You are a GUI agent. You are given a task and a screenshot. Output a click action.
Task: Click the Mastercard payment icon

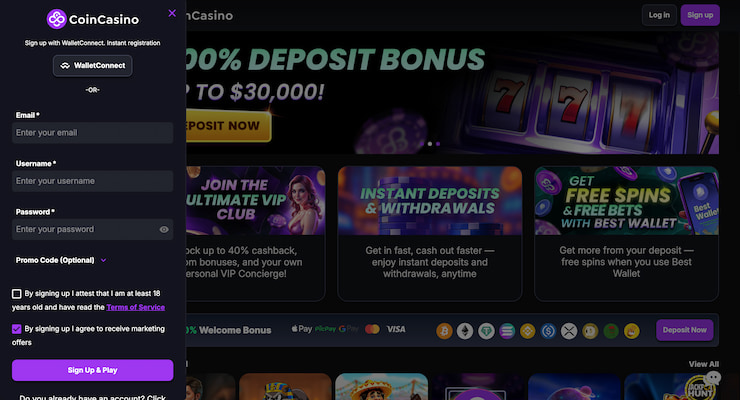click(372, 329)
